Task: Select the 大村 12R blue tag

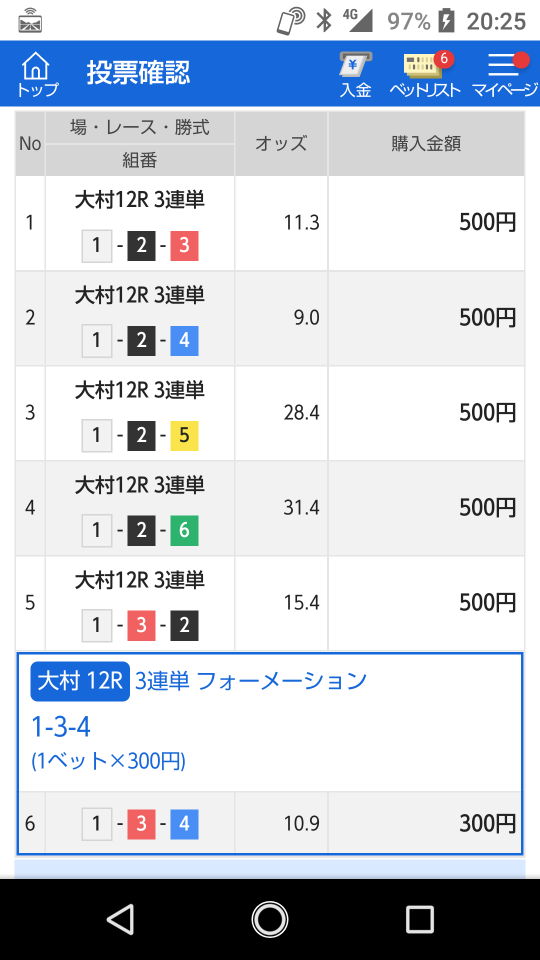Action: [80, 681]
